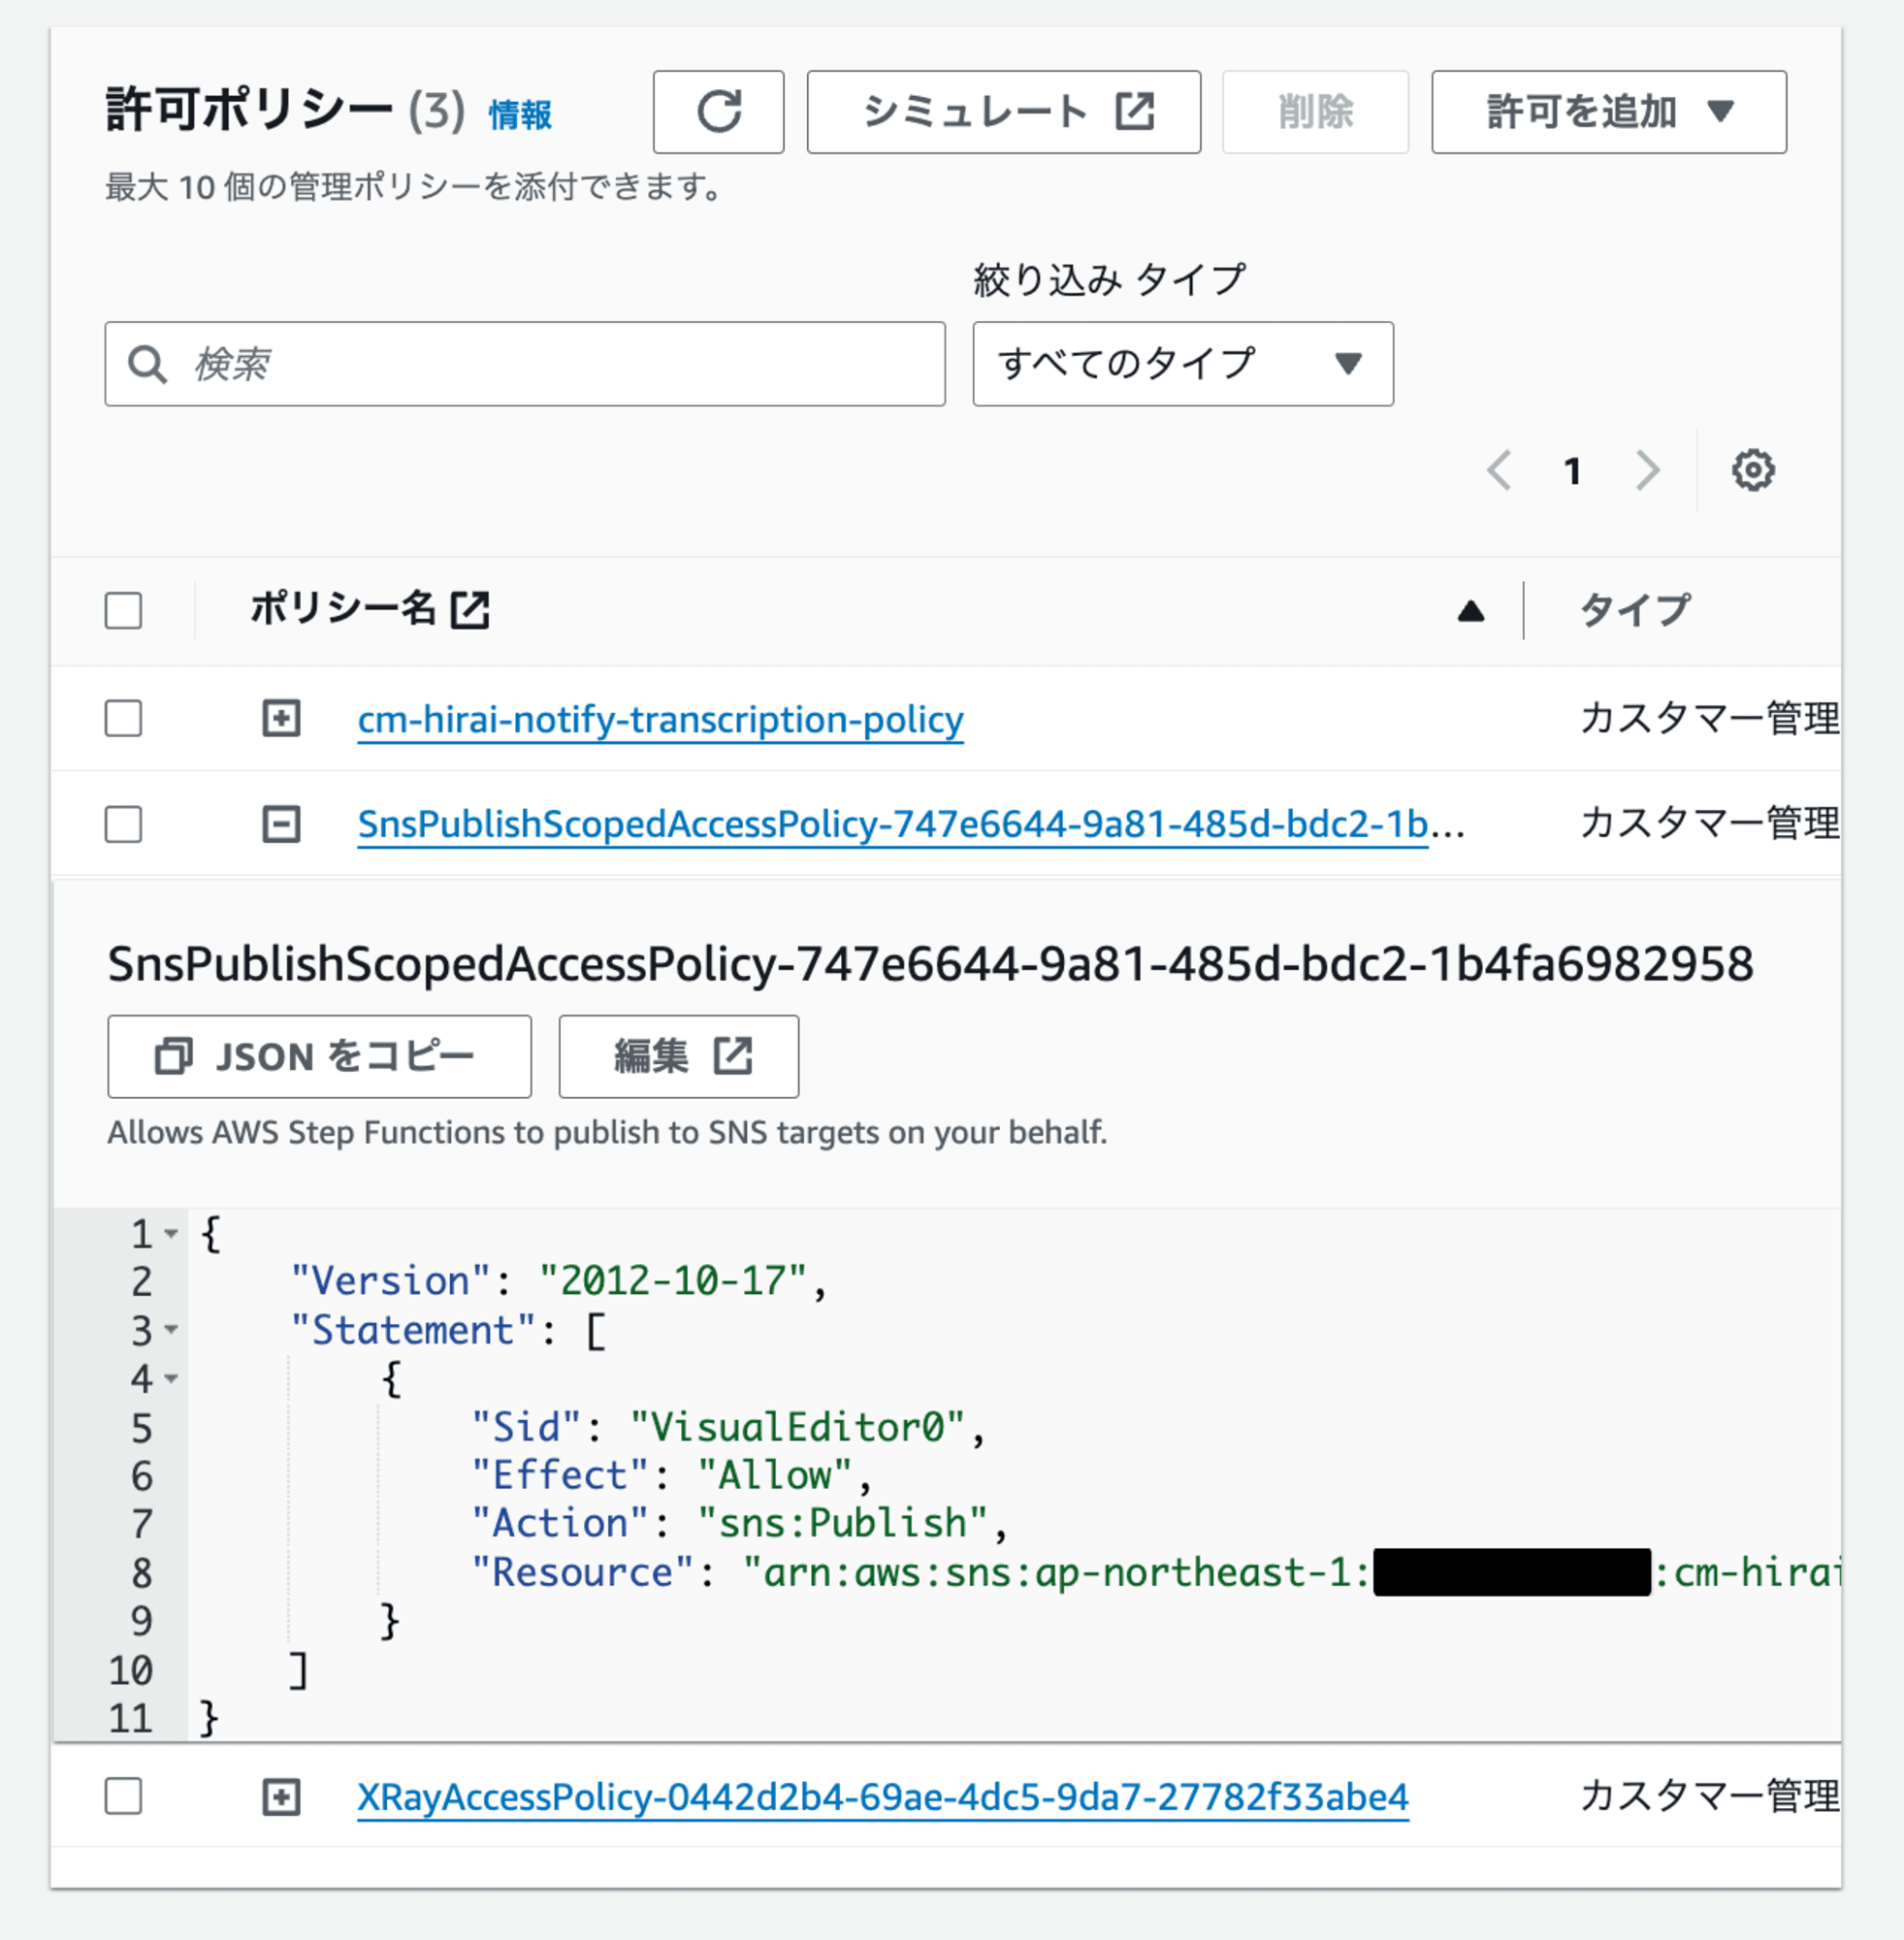The image size is (1904, 1940).
Task: Open the シミュレート policy simulator
Action: click(x=1003, y=111)
